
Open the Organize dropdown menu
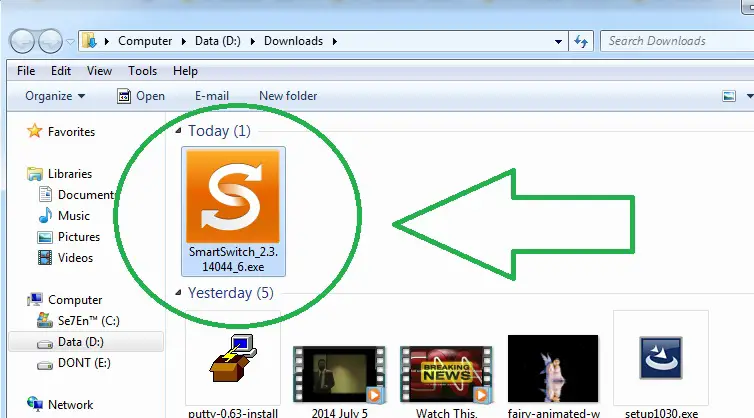point(55,96)
